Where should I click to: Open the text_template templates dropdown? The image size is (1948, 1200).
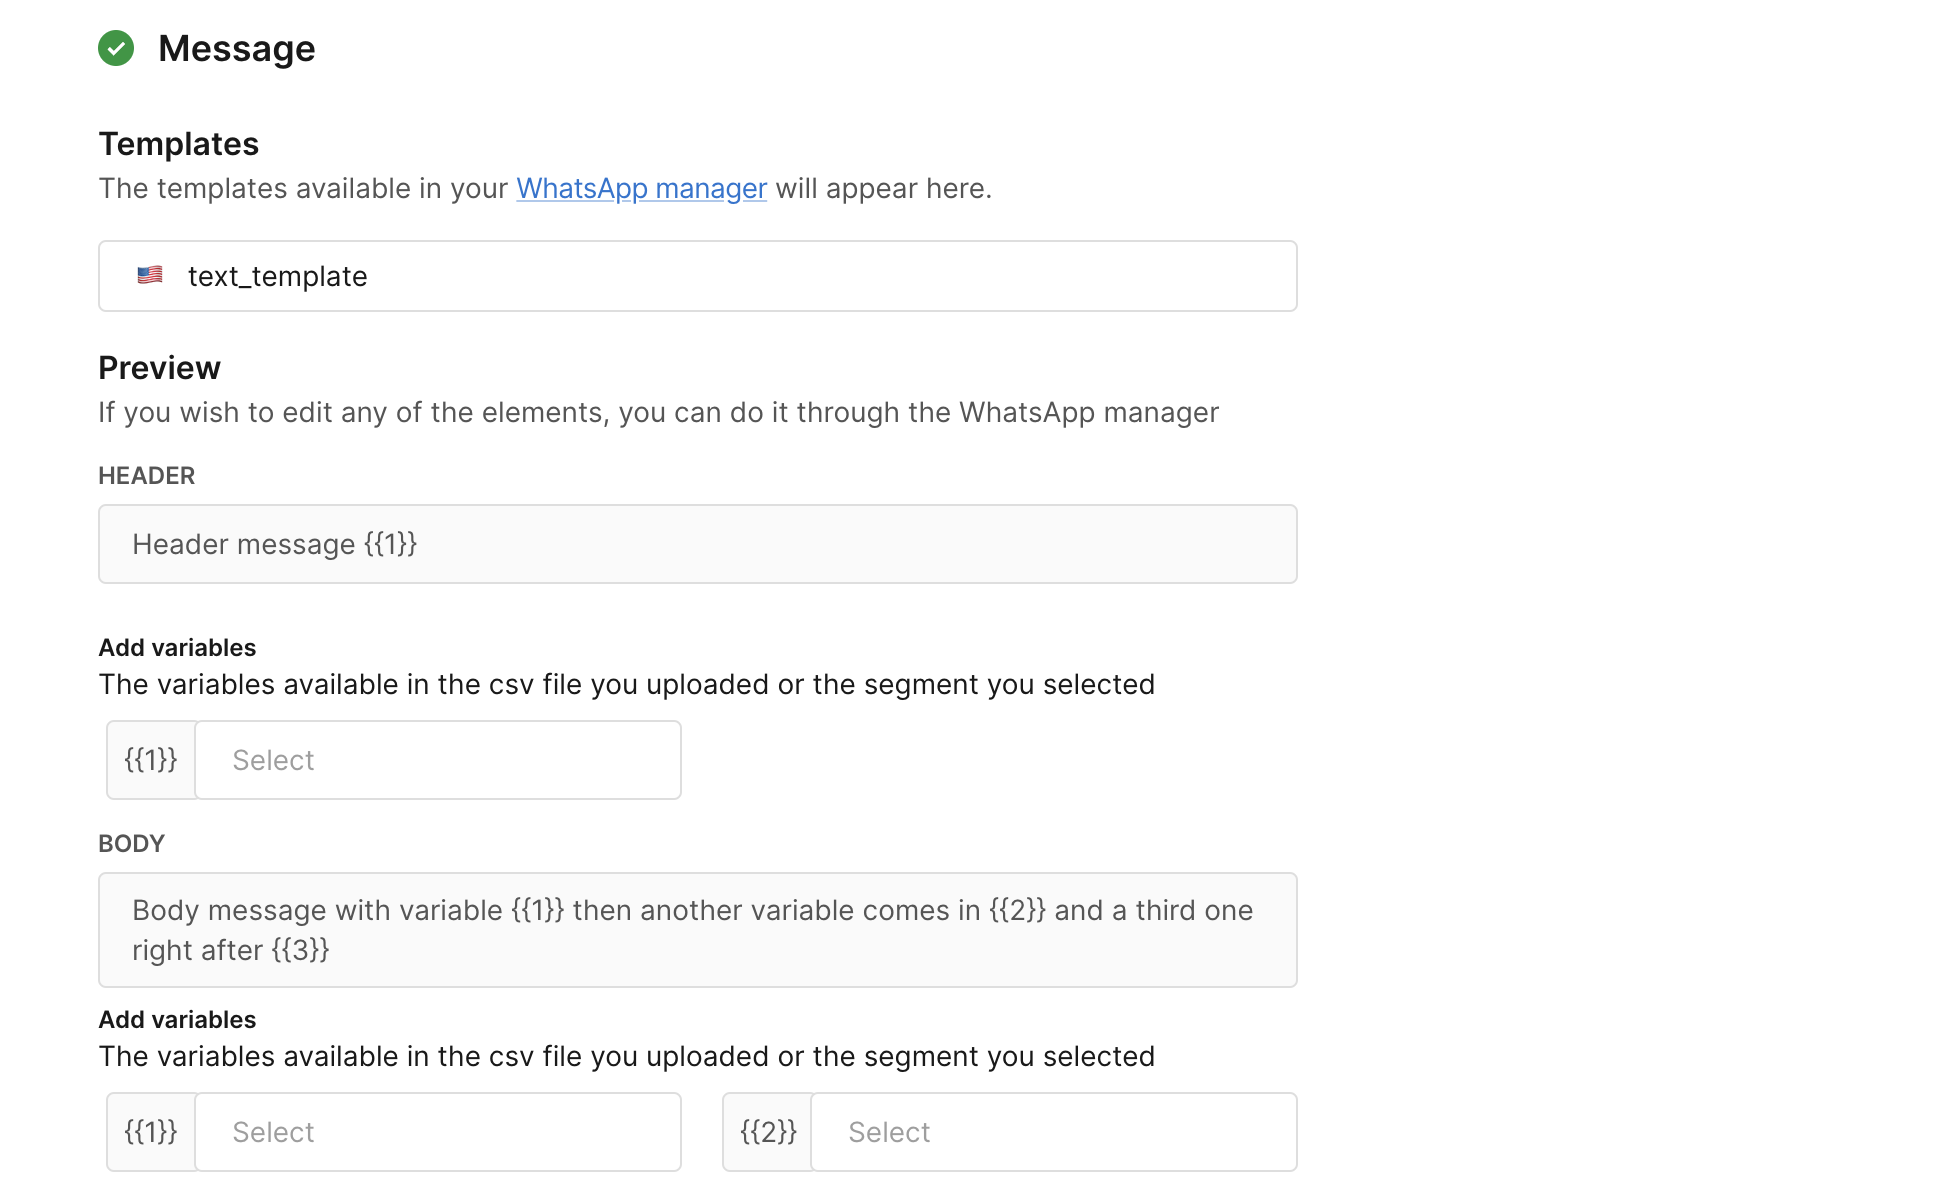point(697,276)
